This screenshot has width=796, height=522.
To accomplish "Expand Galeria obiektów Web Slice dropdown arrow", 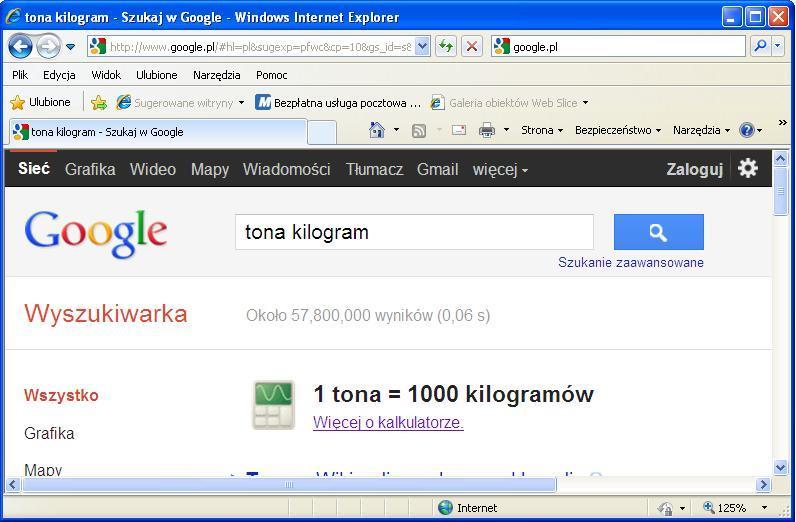I will (585, 103).
